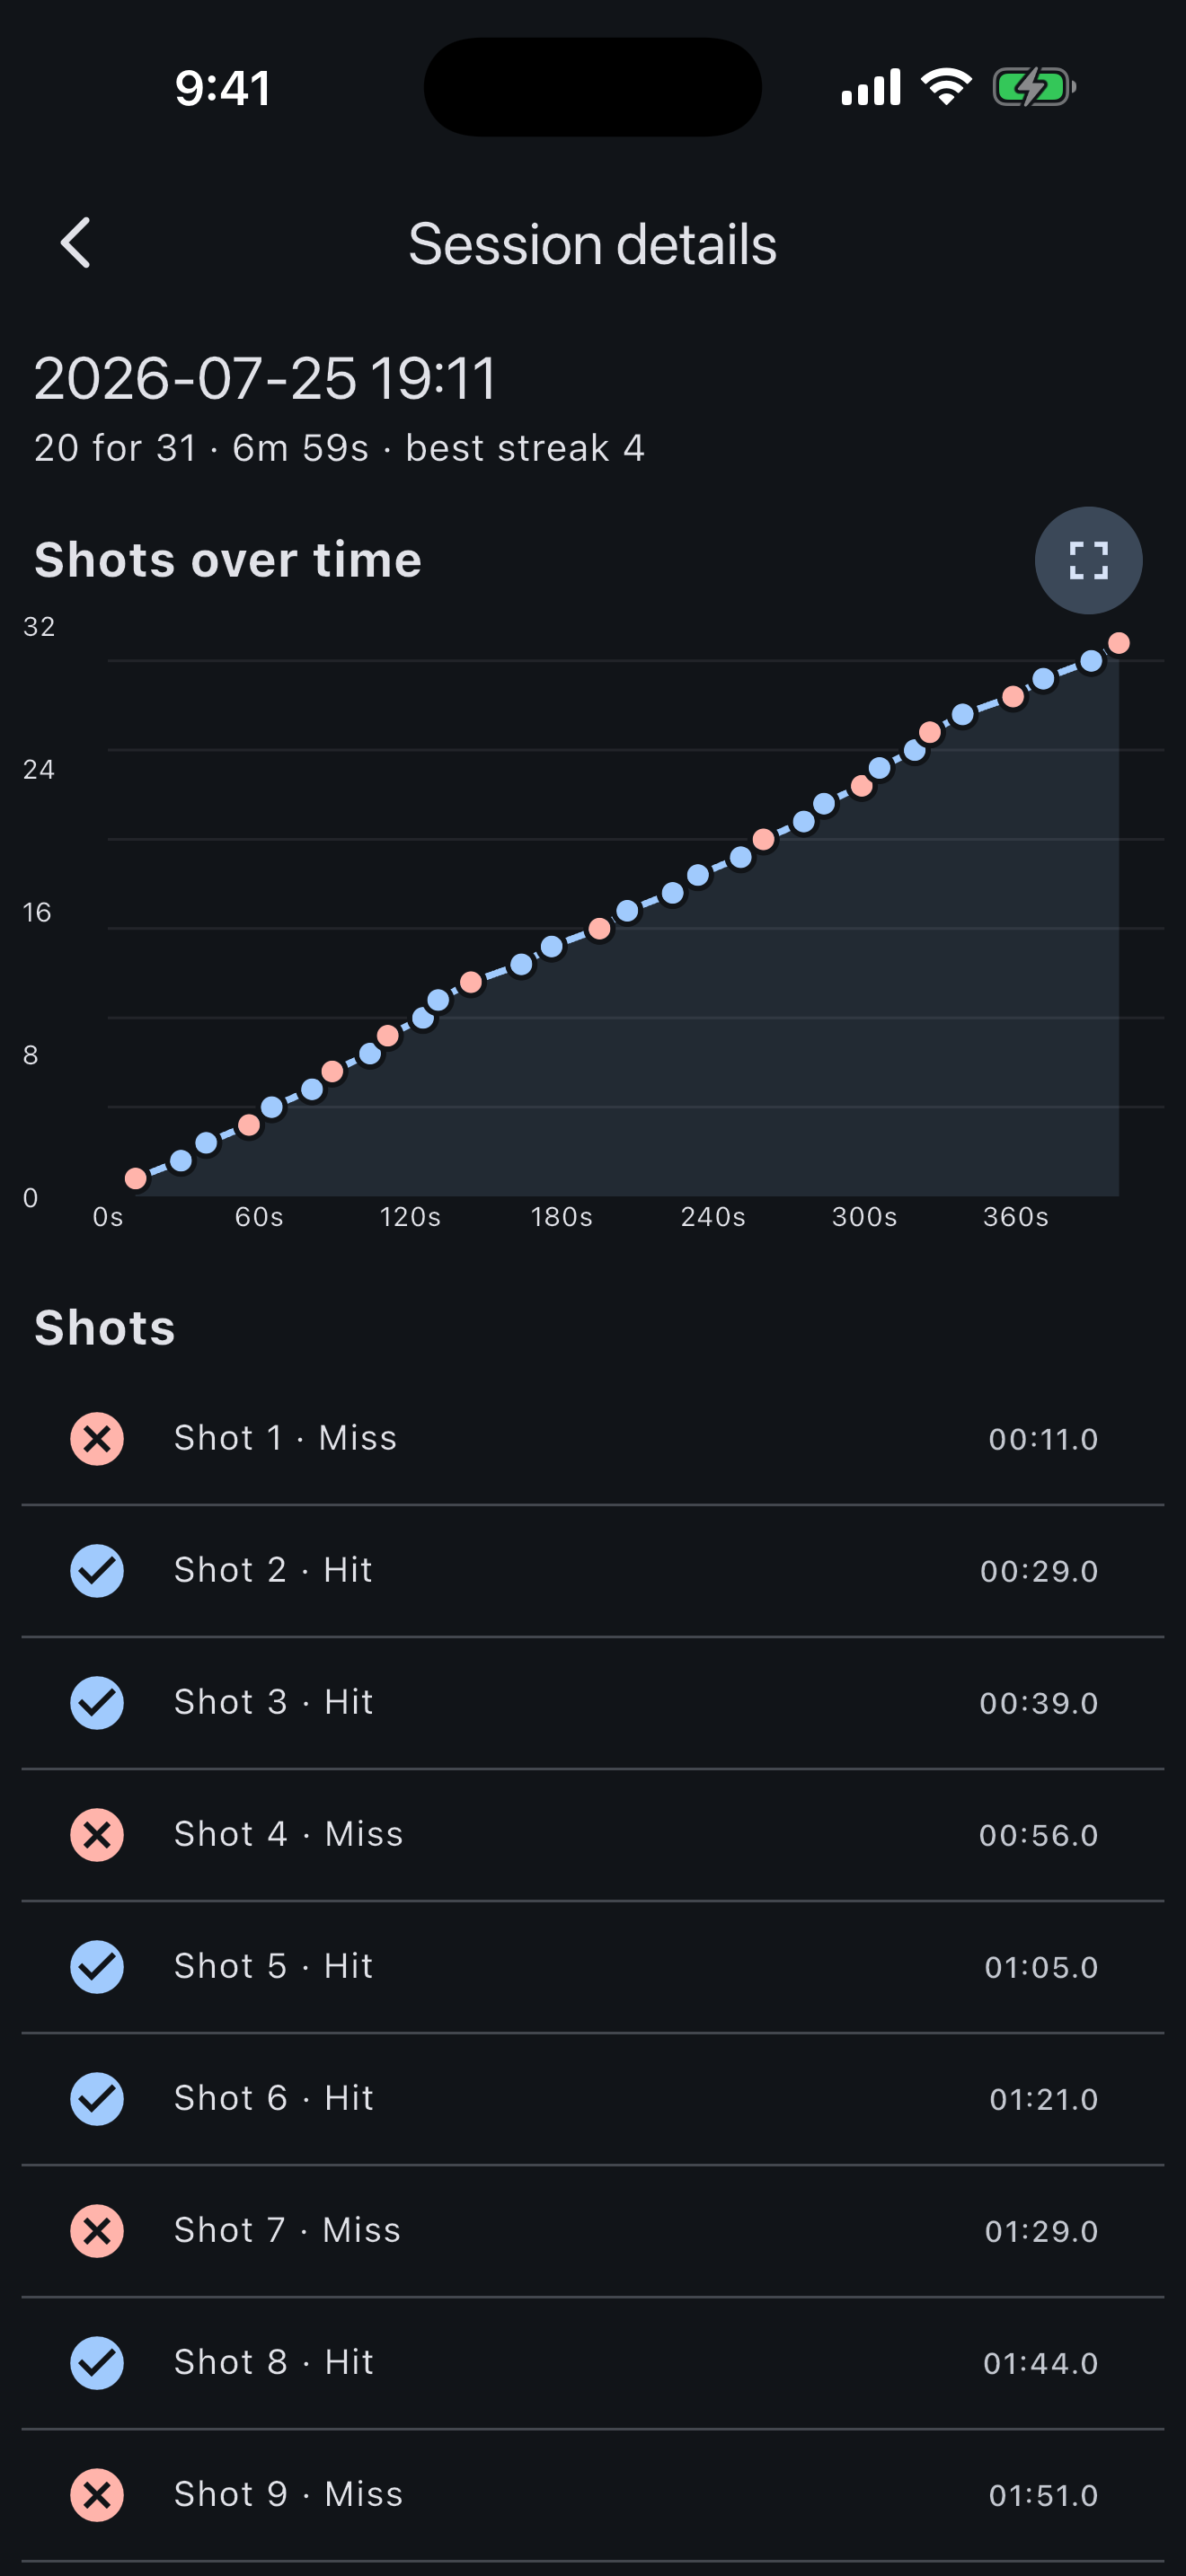Tap the session date 2026-07-25 19:11 heading

pos(265,378)
